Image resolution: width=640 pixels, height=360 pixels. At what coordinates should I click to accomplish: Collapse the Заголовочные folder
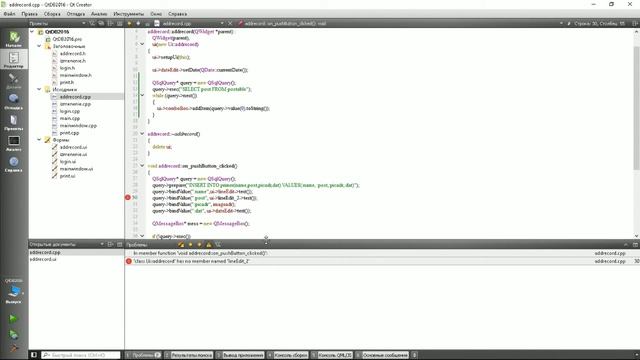[x=39, y=46]
